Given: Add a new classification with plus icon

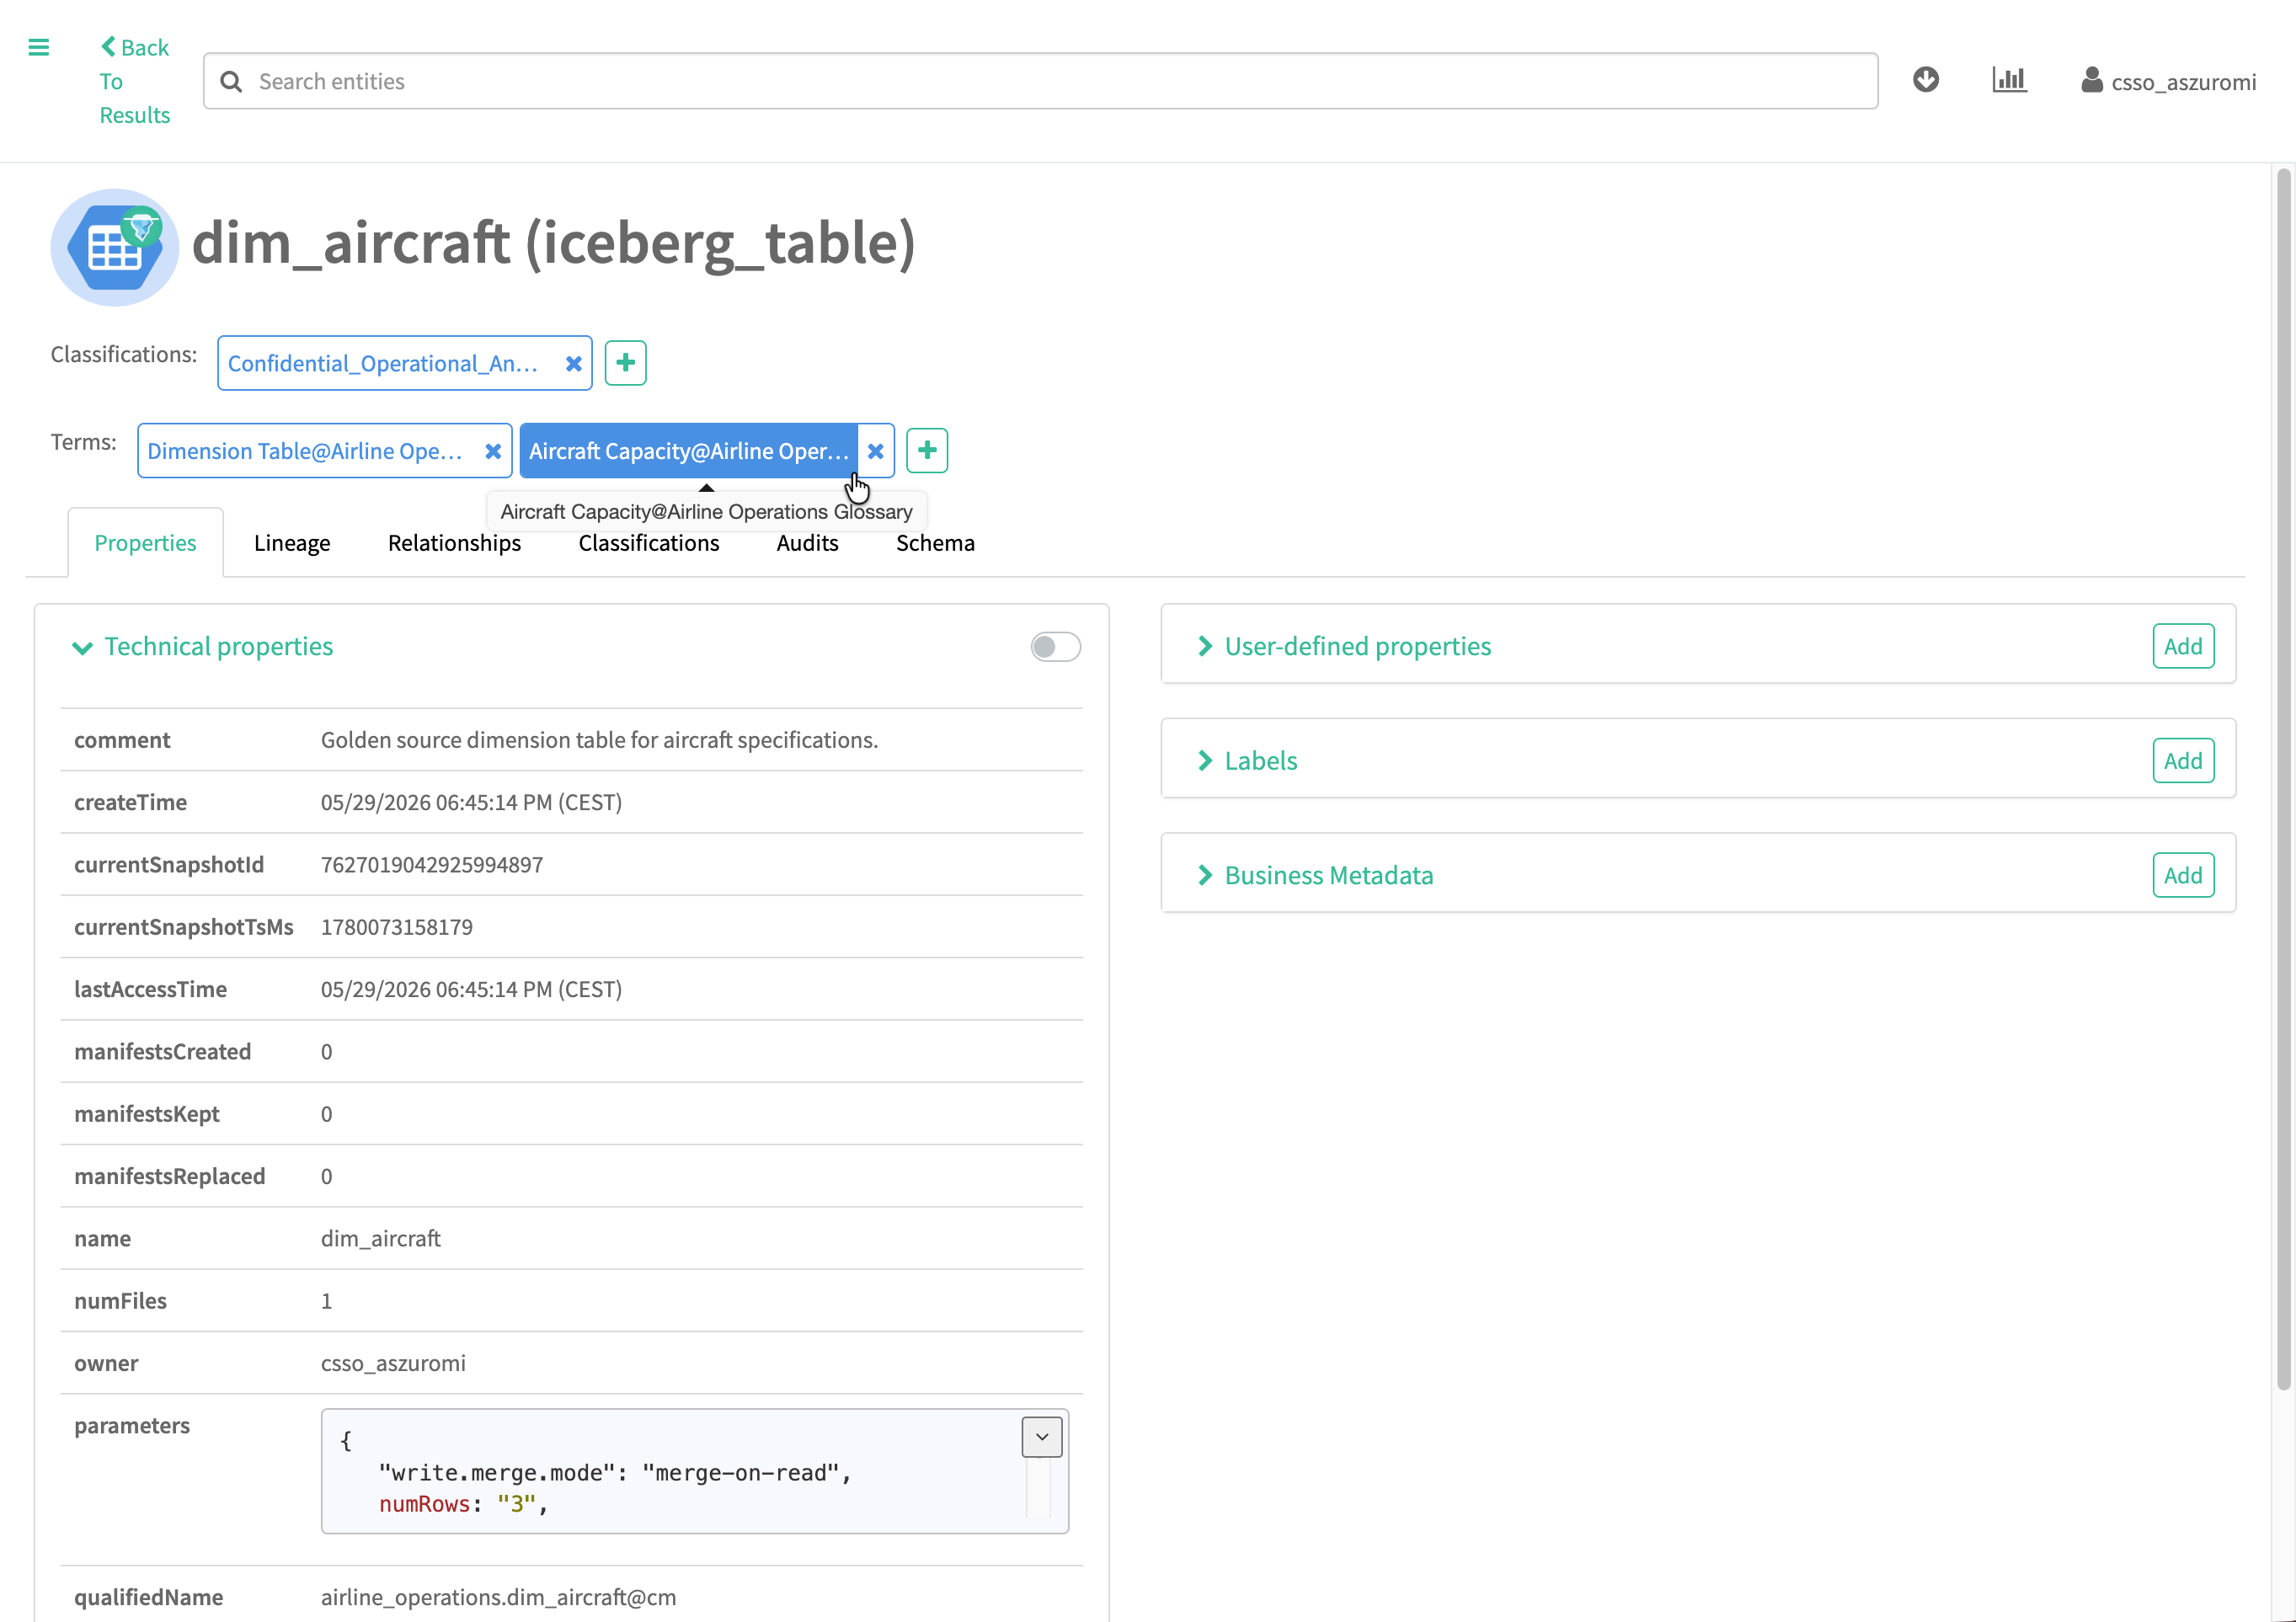Looking at the screenshot, I should pos(626,363).
